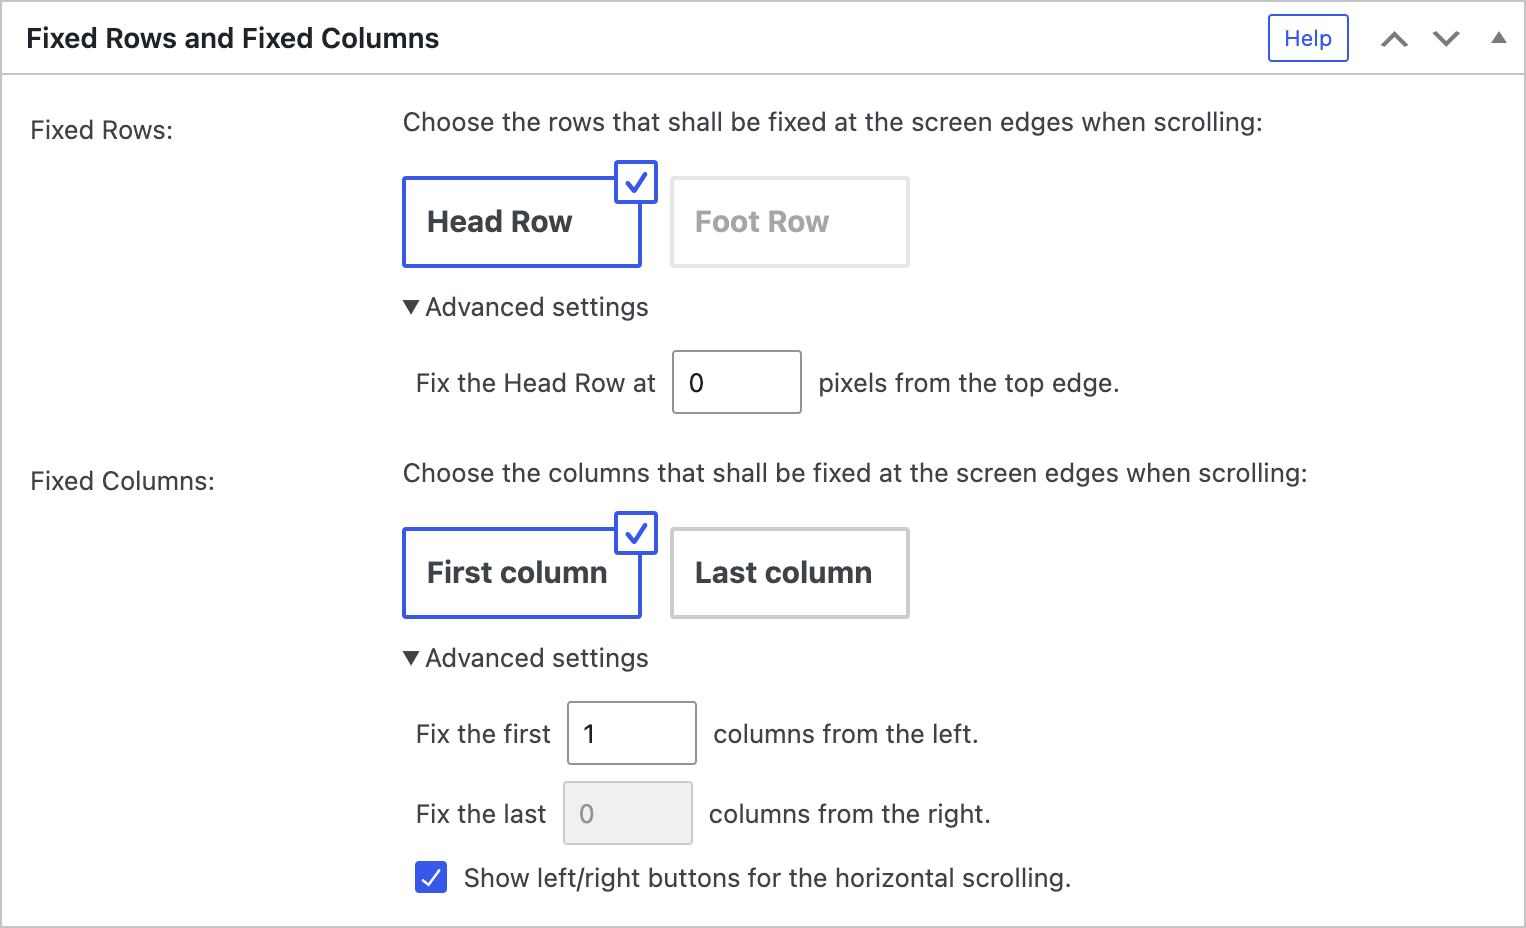Open the Help dialog

(x=1308, y=38)
